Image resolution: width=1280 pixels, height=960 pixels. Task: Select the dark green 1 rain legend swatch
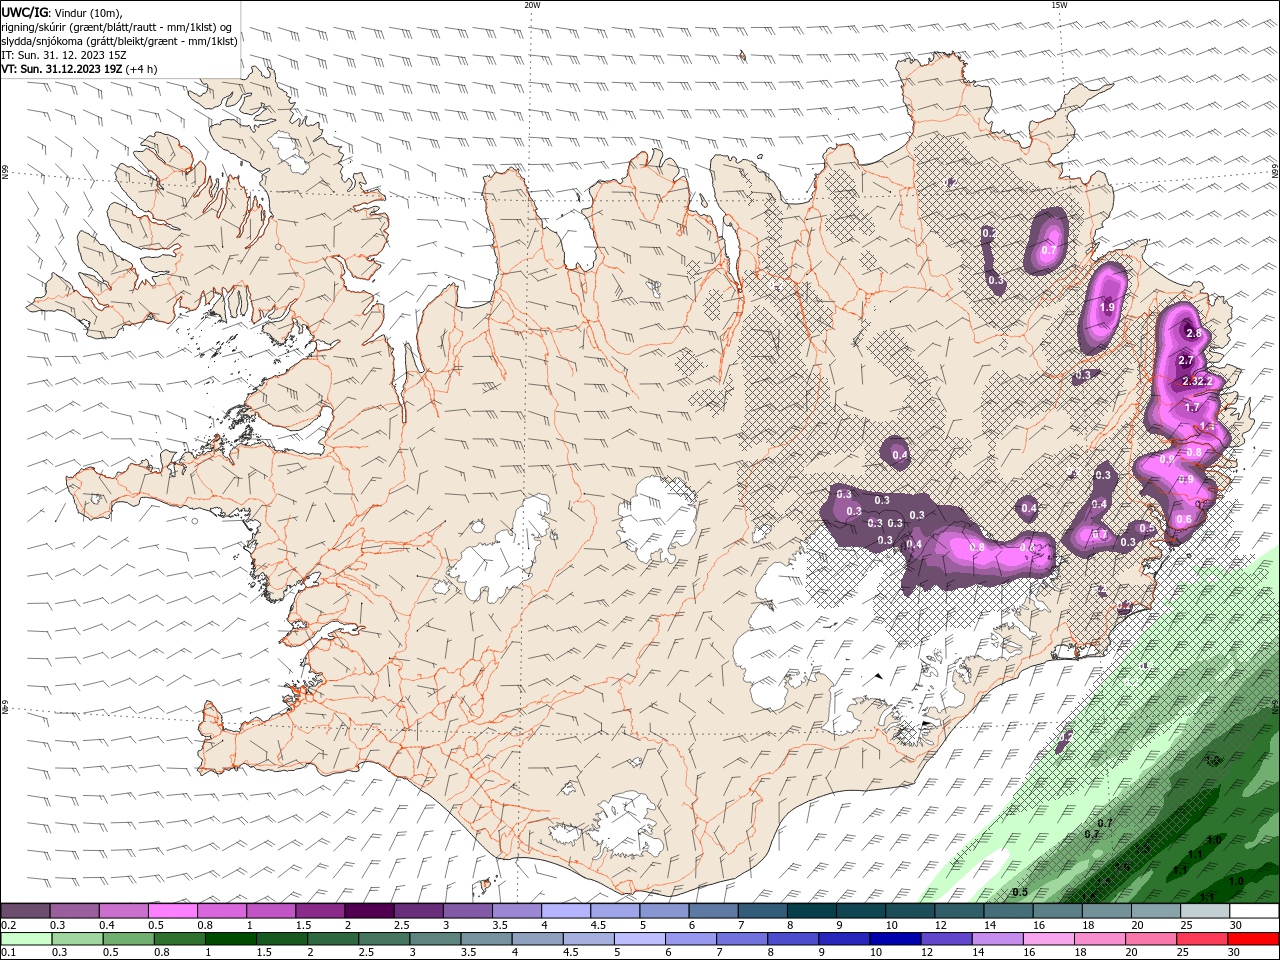pos(230,939)
